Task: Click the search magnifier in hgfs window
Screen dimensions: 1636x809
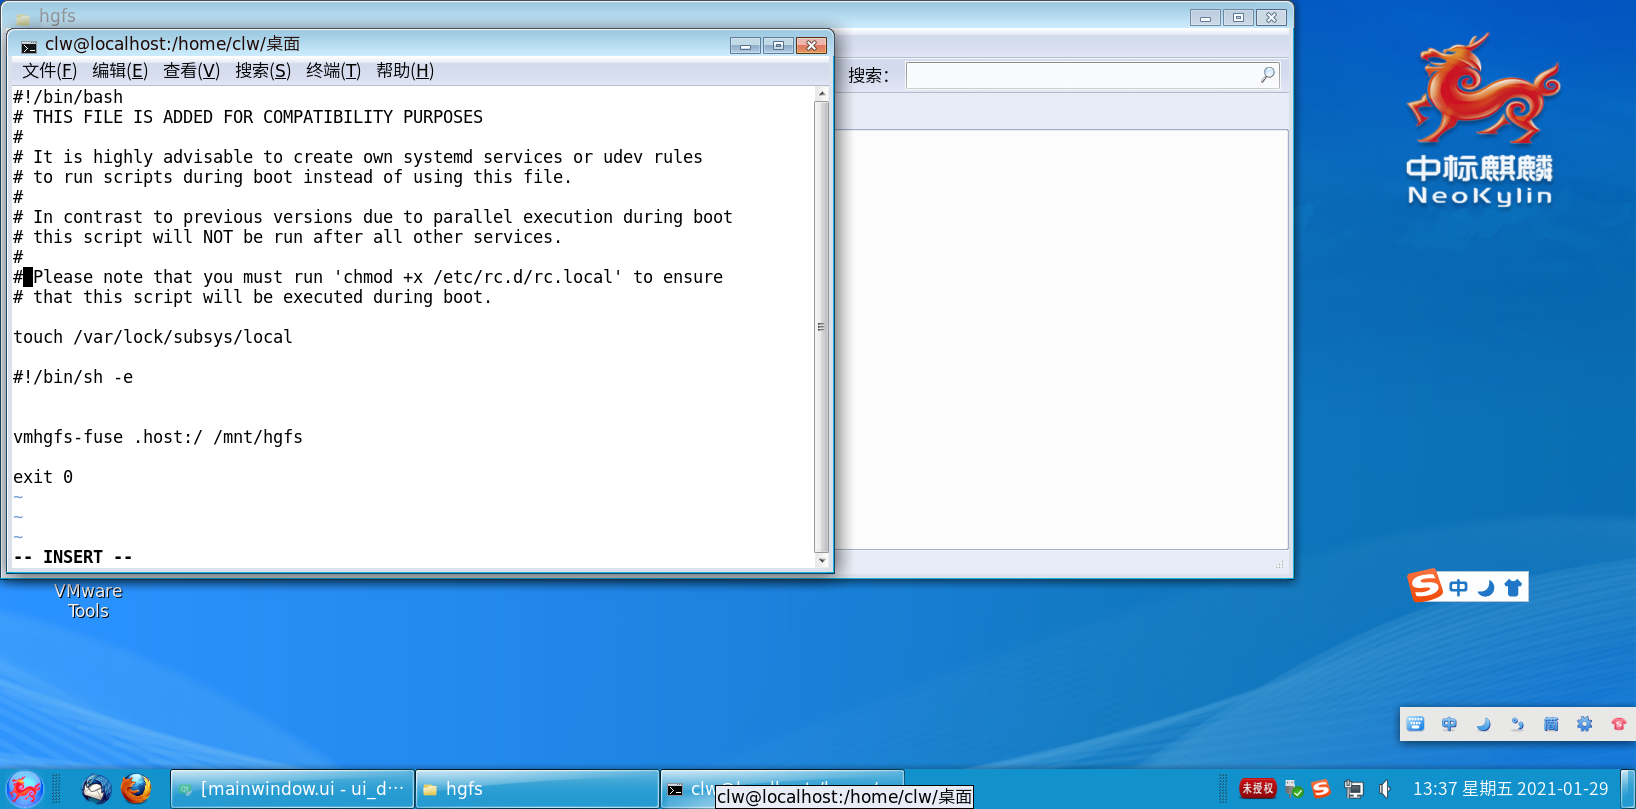Action: 1267,75
